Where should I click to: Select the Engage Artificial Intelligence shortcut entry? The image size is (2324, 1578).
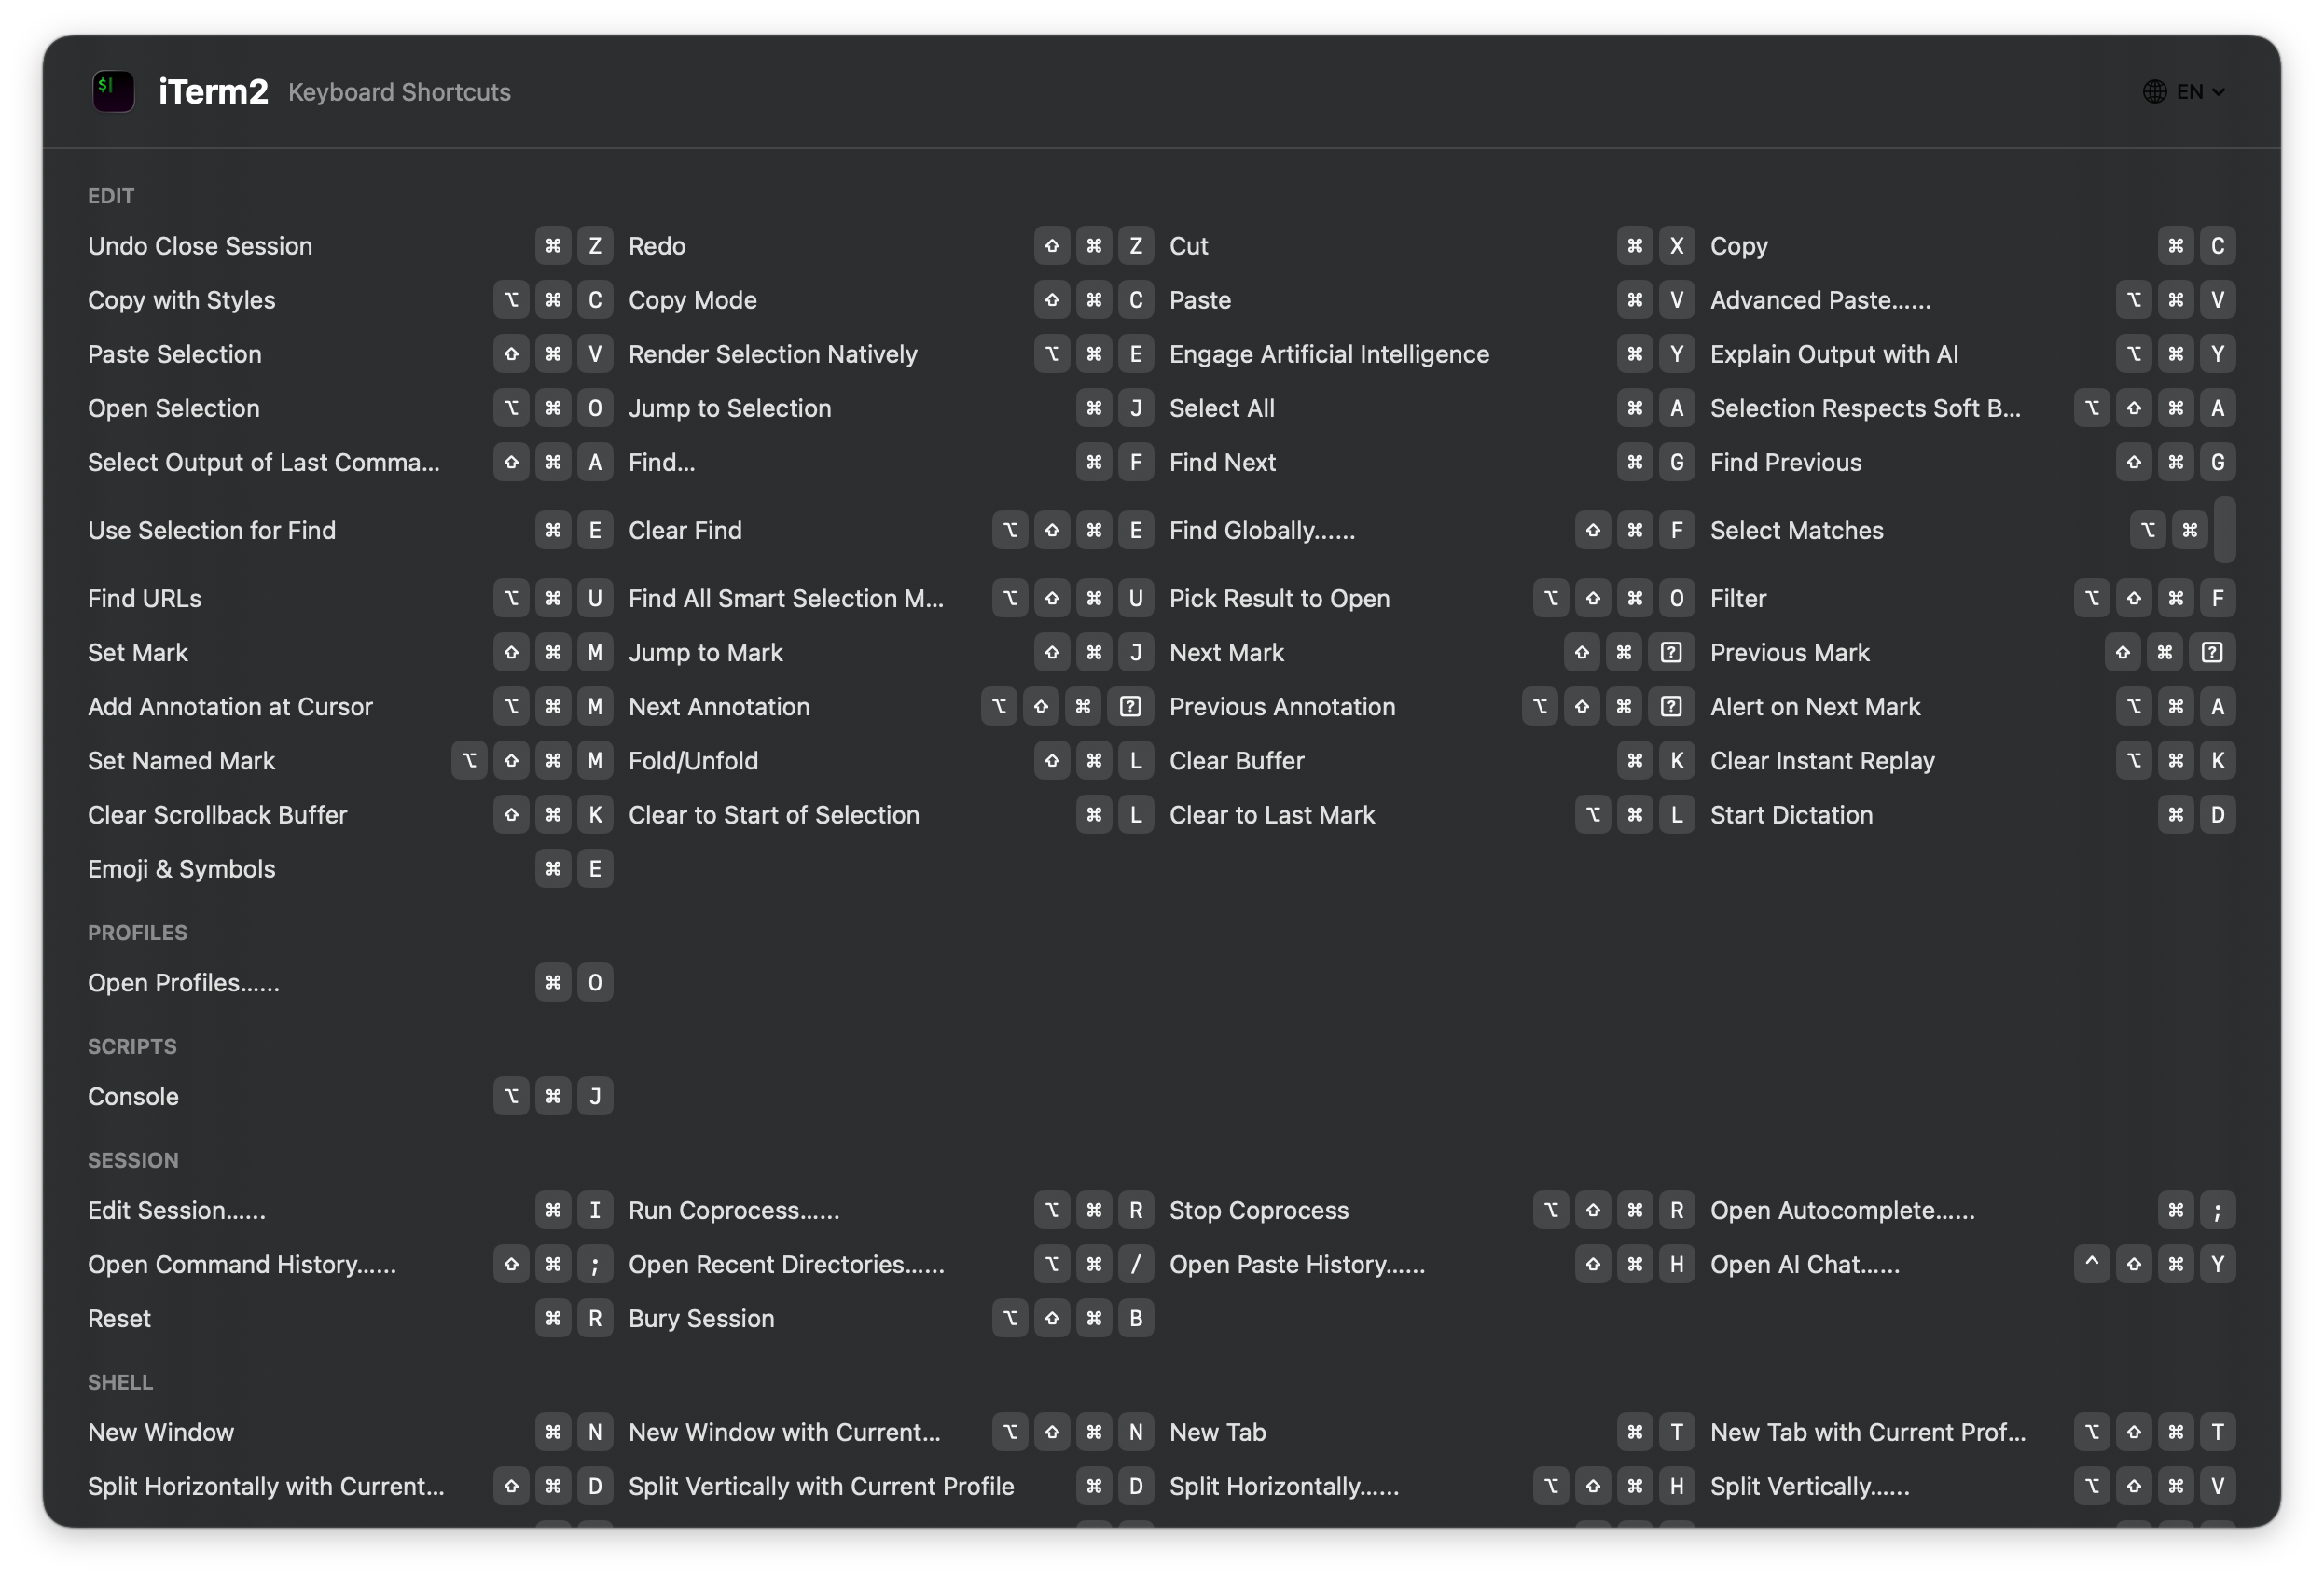point(1329,353)
